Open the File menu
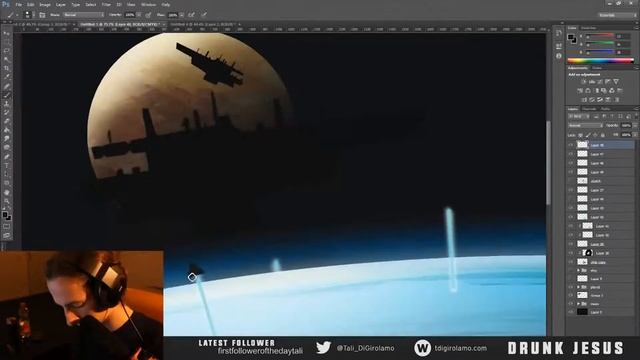Screen dimensions: 640x360 19,5
